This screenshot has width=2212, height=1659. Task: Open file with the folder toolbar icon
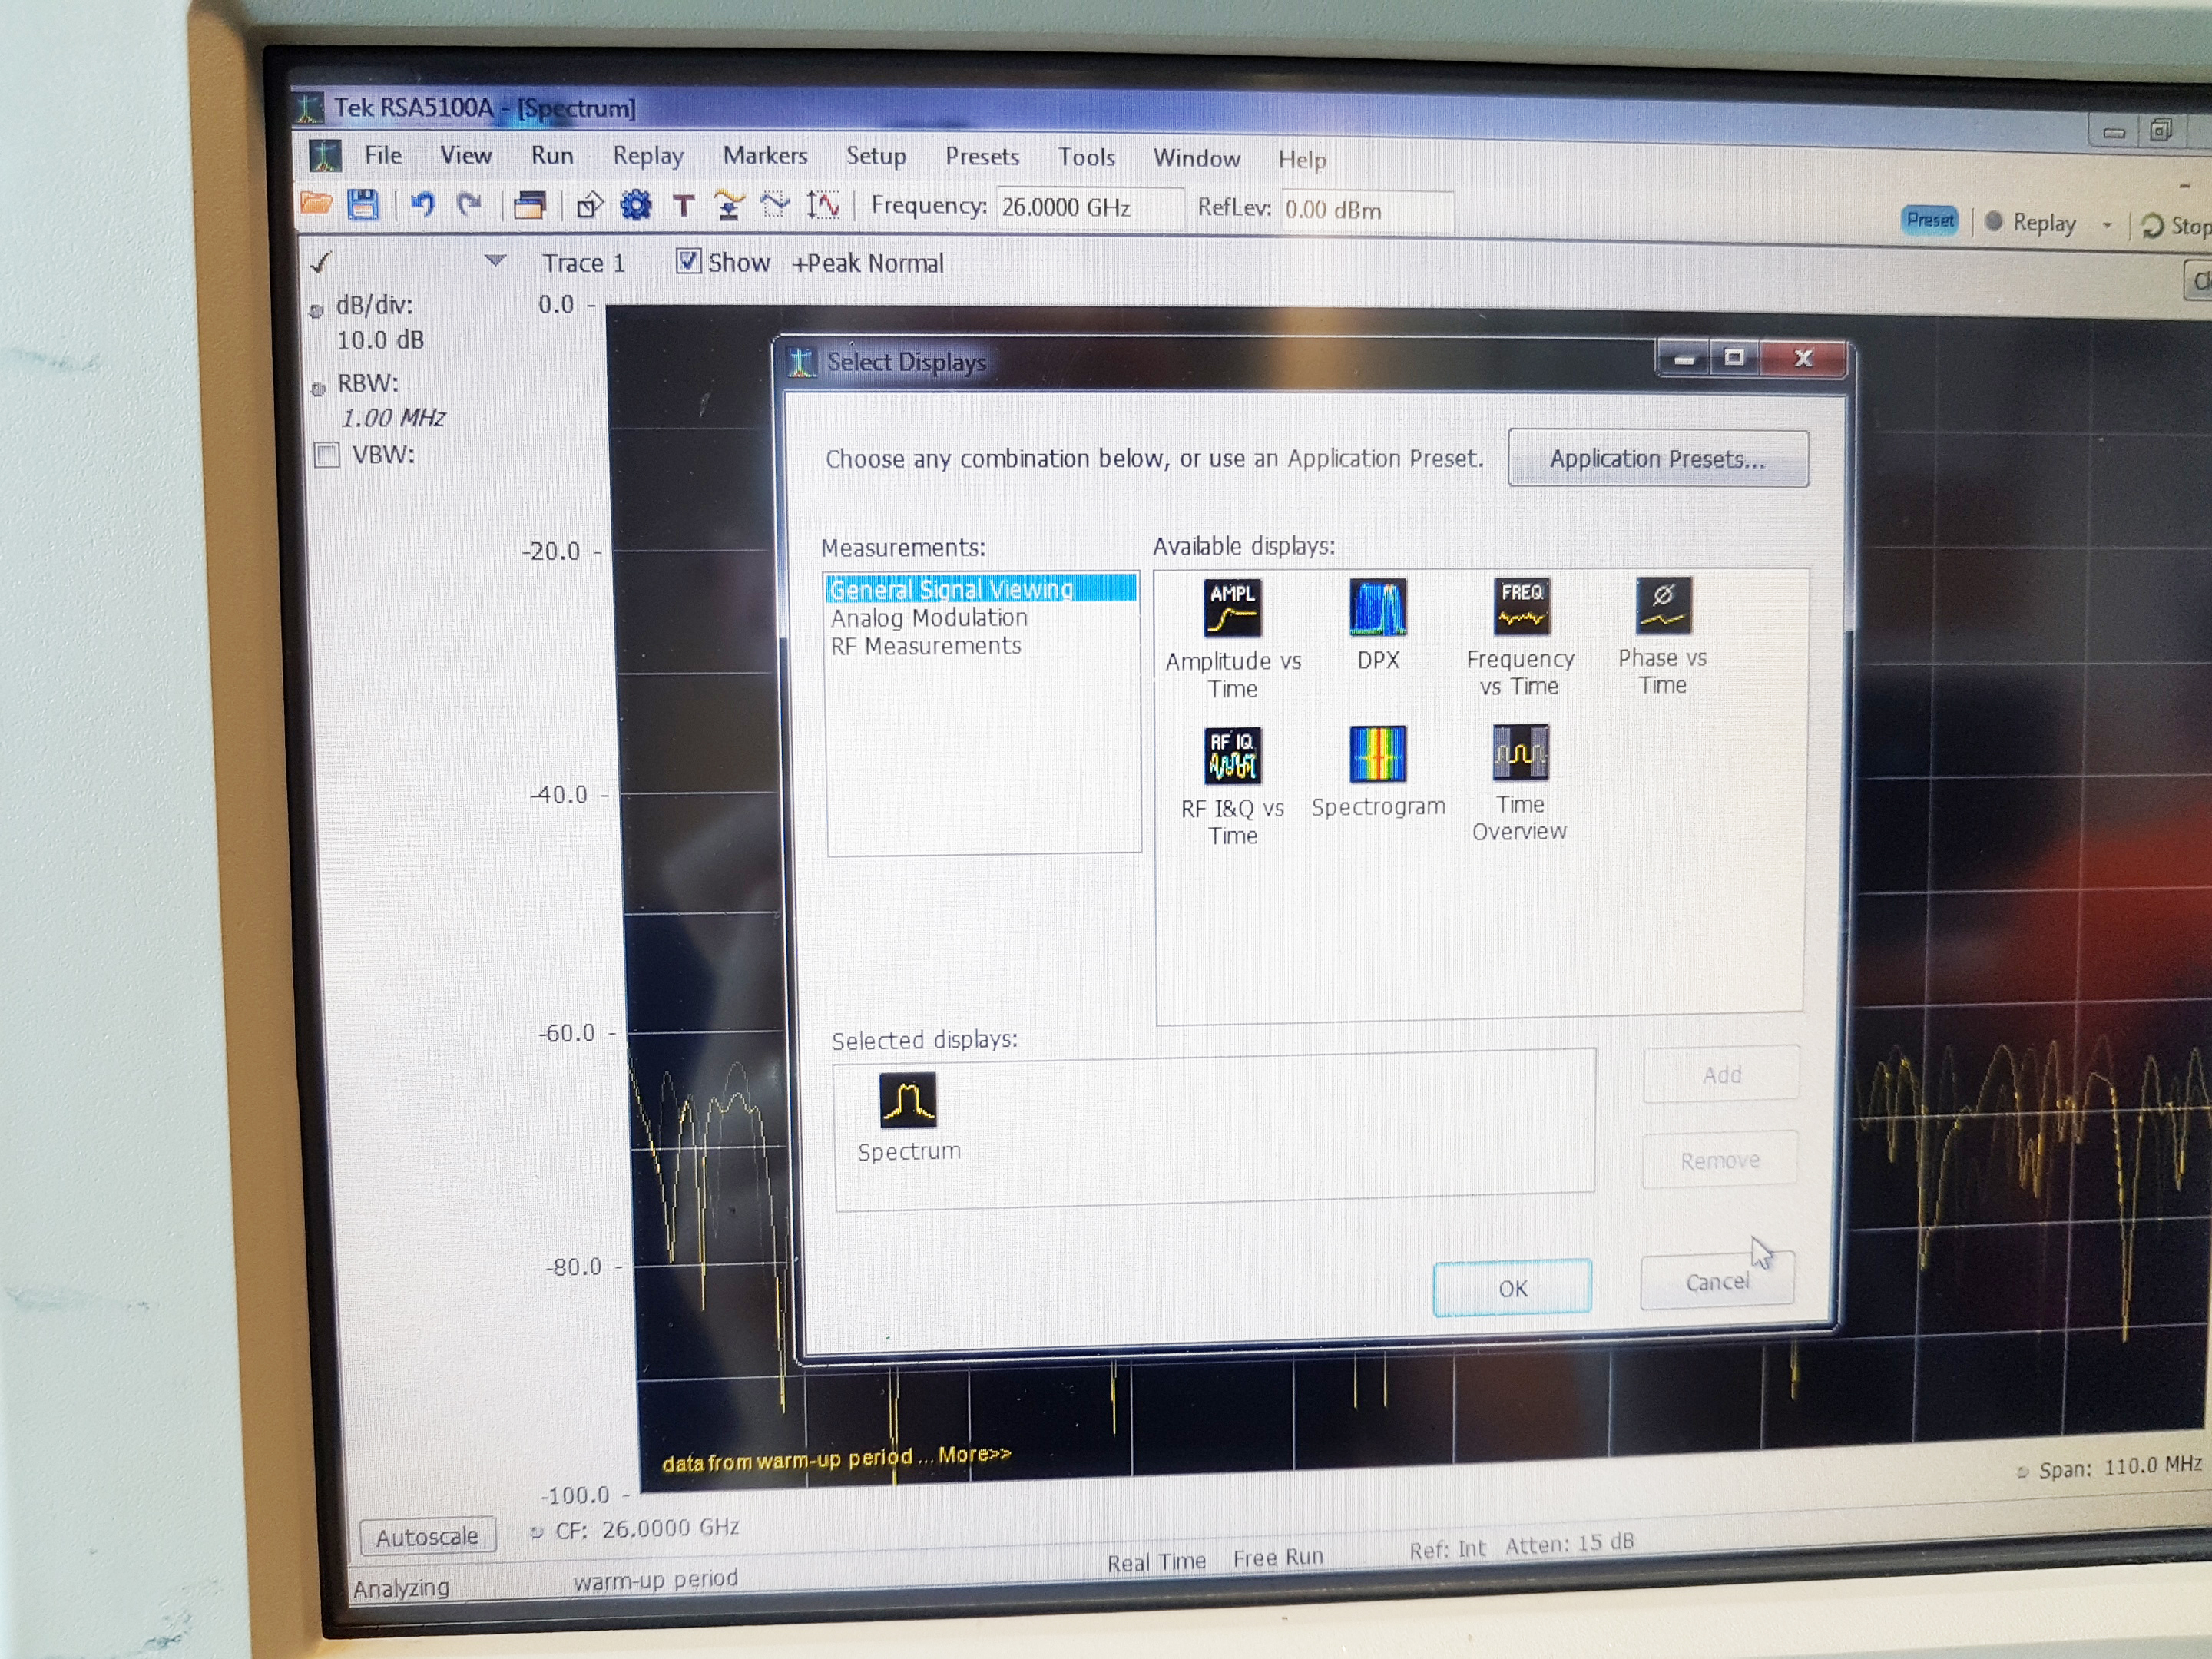(317, 204)
